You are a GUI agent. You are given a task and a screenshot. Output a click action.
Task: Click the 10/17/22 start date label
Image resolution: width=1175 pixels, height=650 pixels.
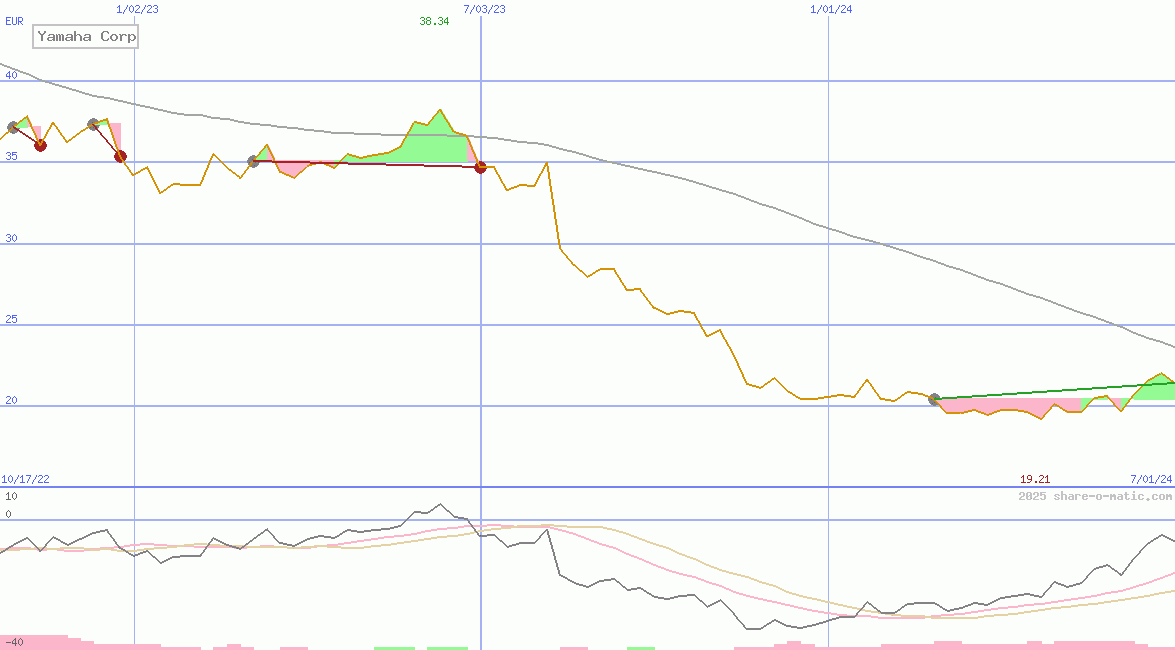coord(25,480)
